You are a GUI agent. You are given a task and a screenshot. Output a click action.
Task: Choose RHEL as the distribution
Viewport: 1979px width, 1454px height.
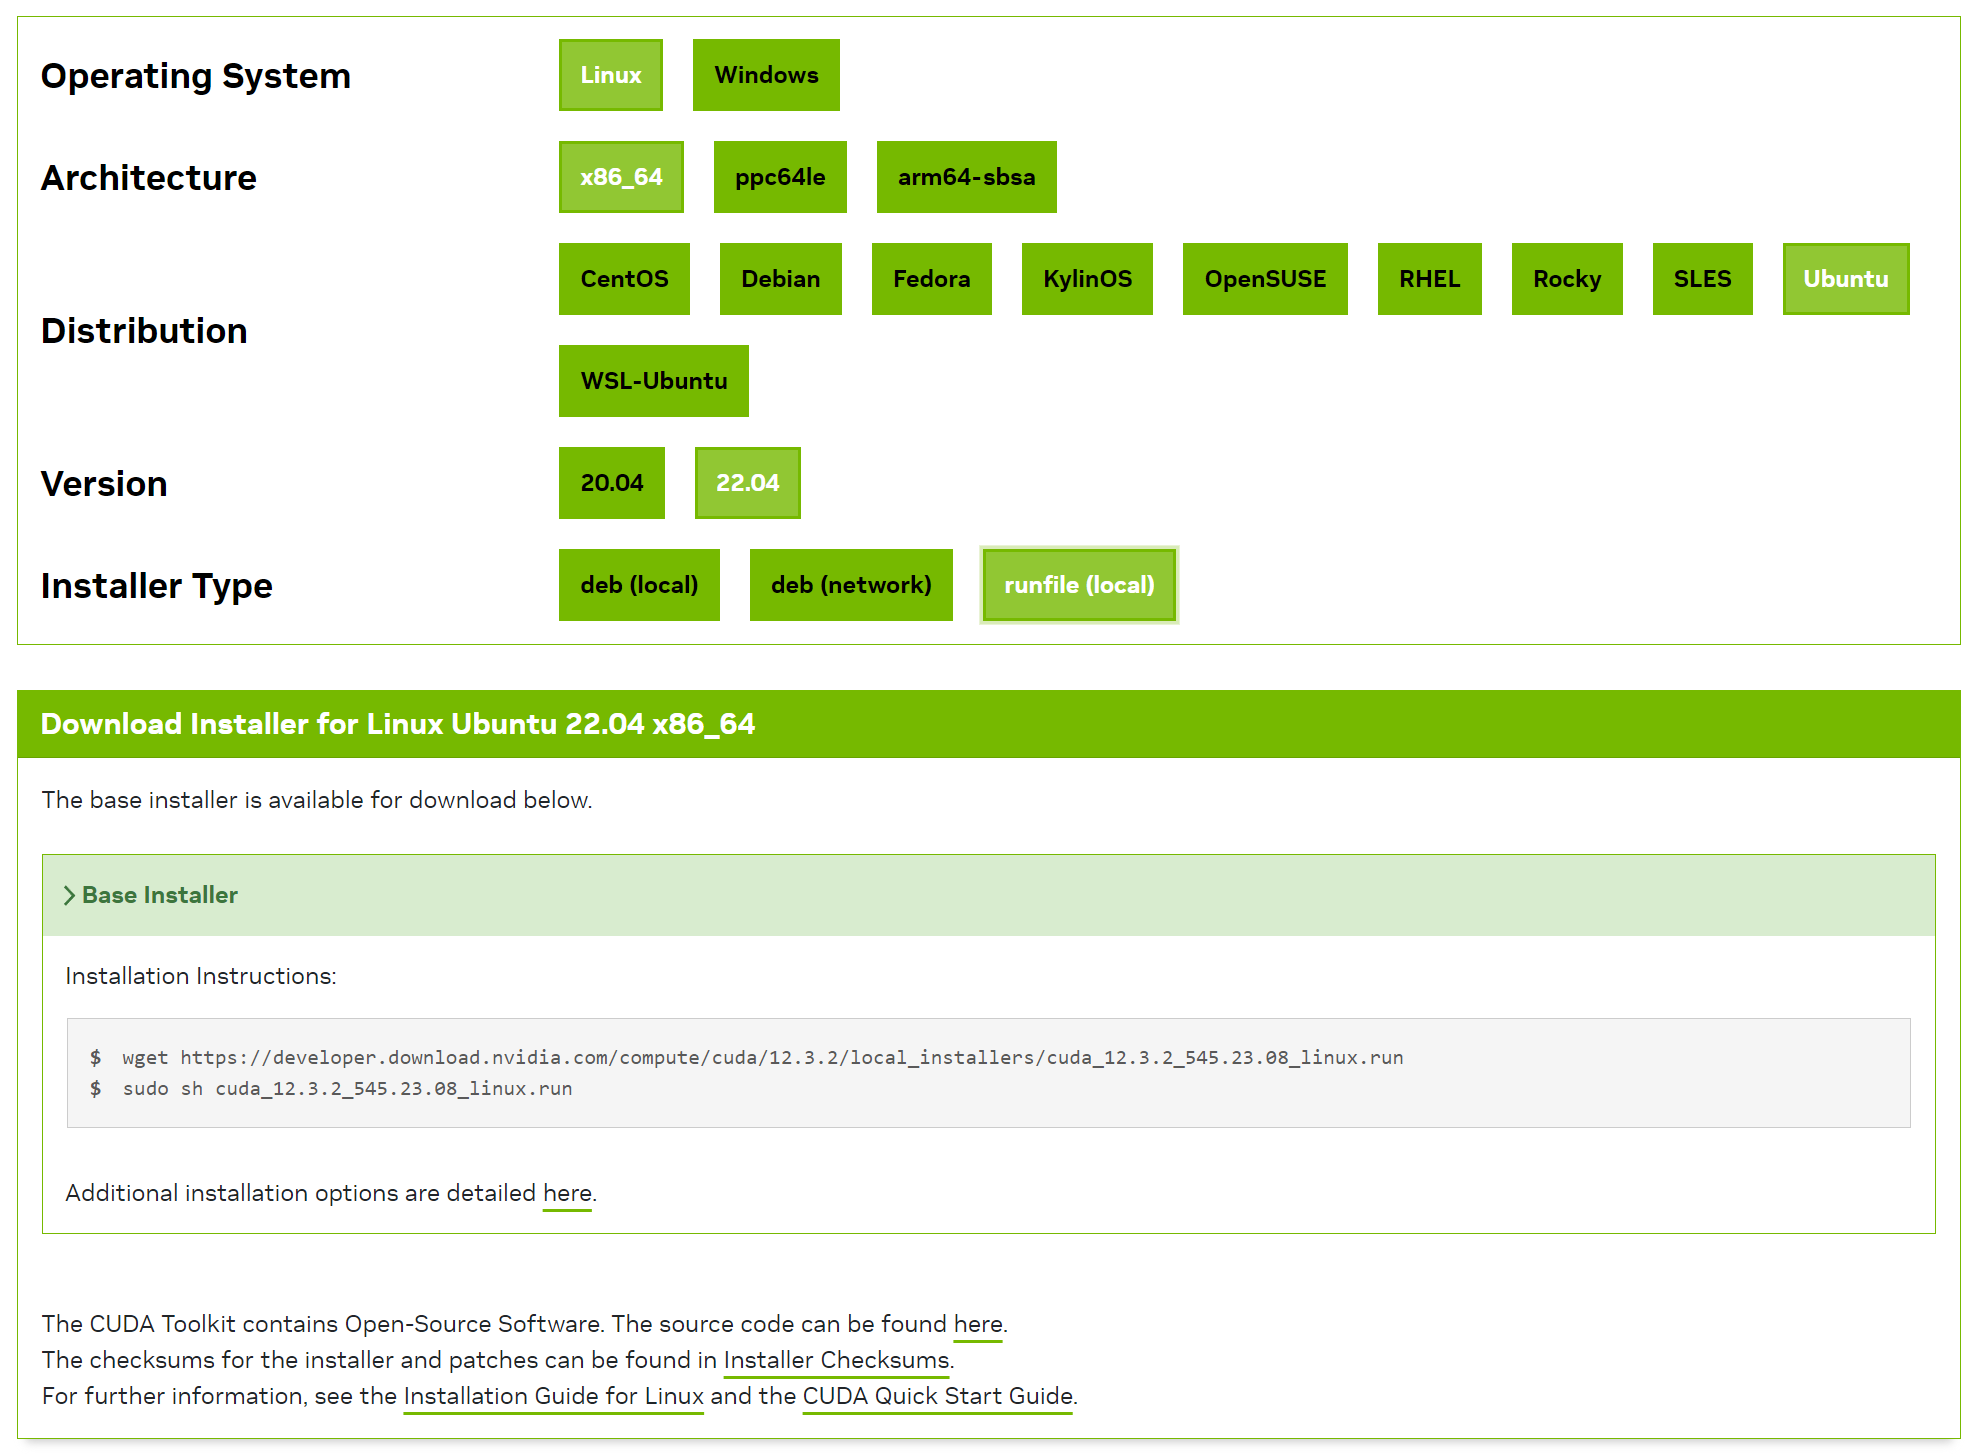(1428, 279)
